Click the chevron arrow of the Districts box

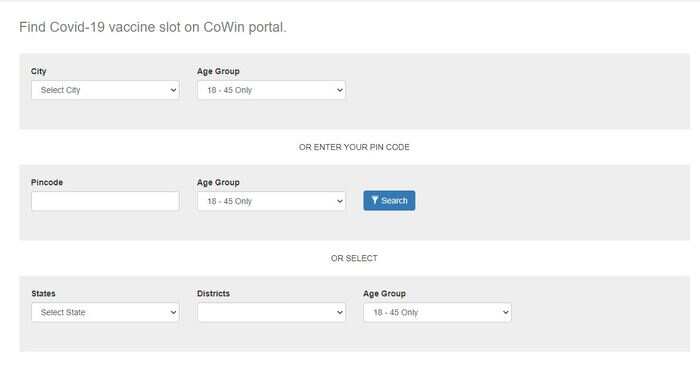point(339,313)
